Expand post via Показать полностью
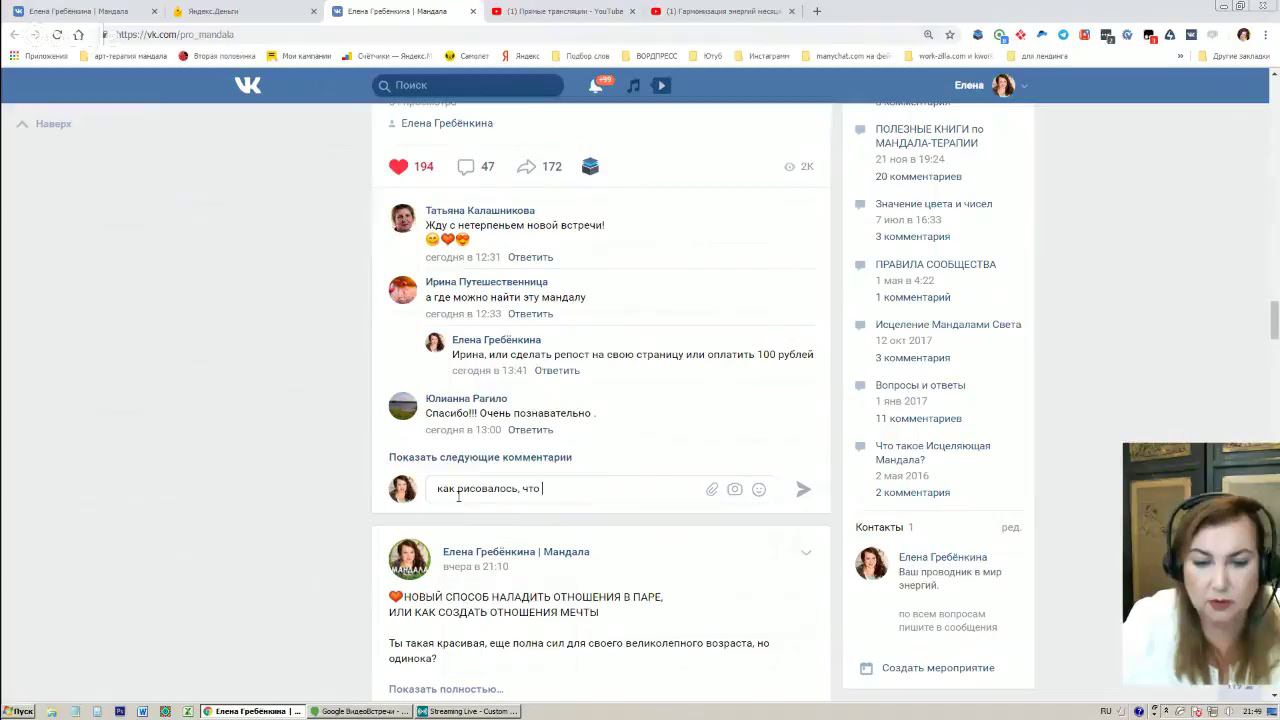 tap(446, 689)
